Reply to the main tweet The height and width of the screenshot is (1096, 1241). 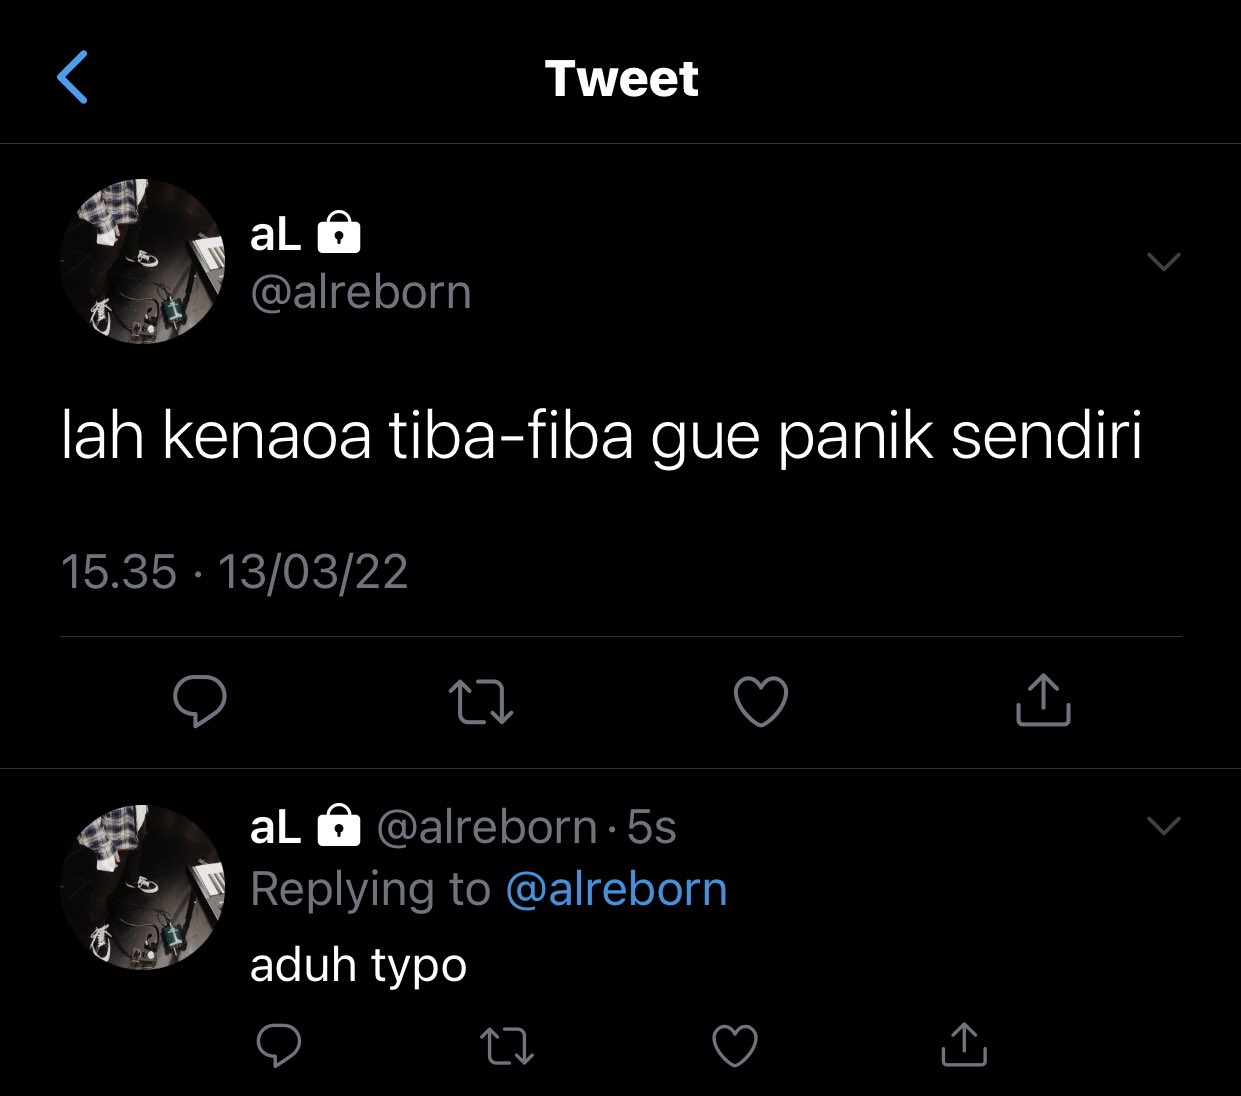pyautogui.click(x=200, y=701)
